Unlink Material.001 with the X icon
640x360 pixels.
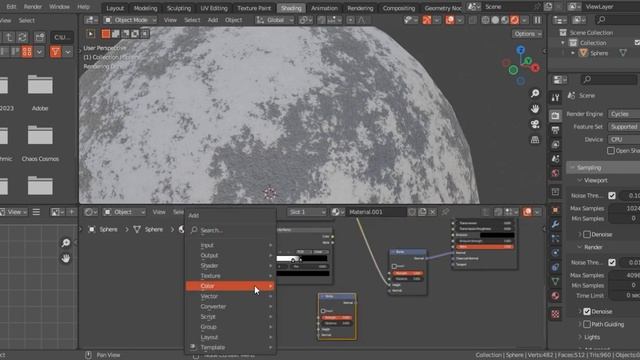click(x=432, y=212)
